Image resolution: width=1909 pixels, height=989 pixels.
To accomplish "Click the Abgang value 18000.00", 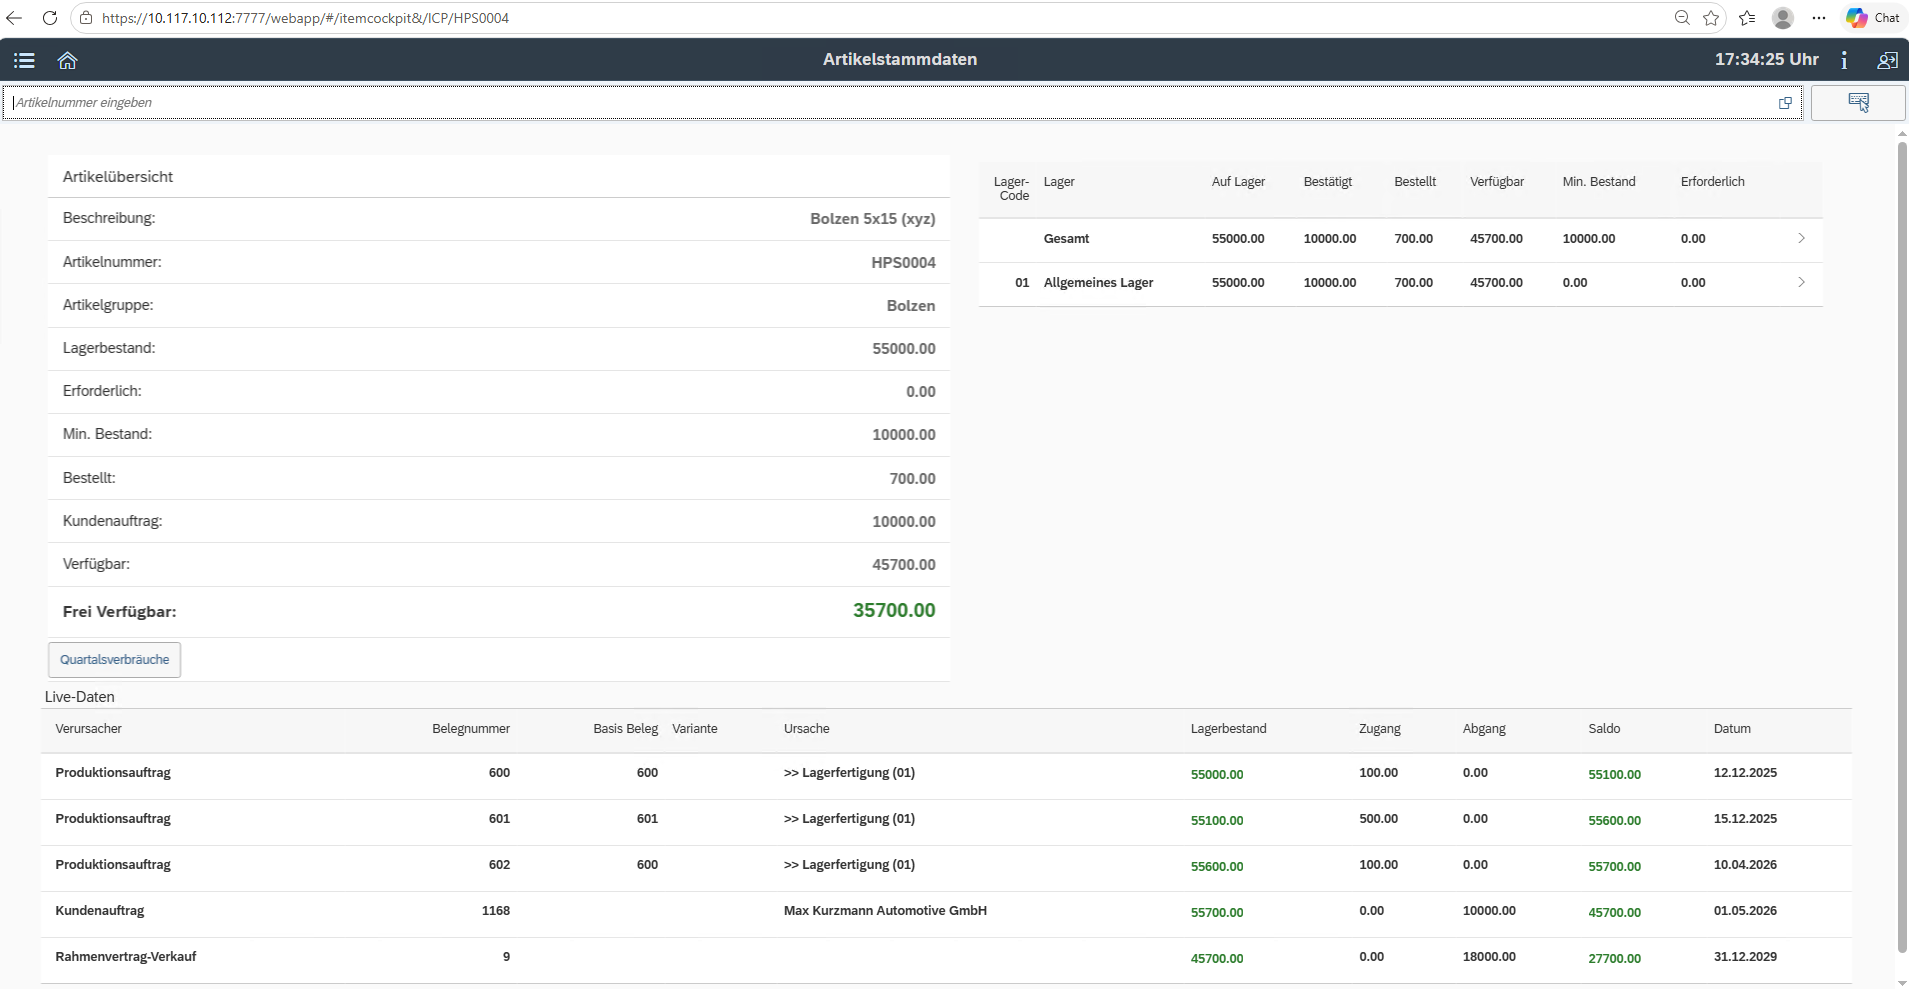I will (x=1489, y=957).
